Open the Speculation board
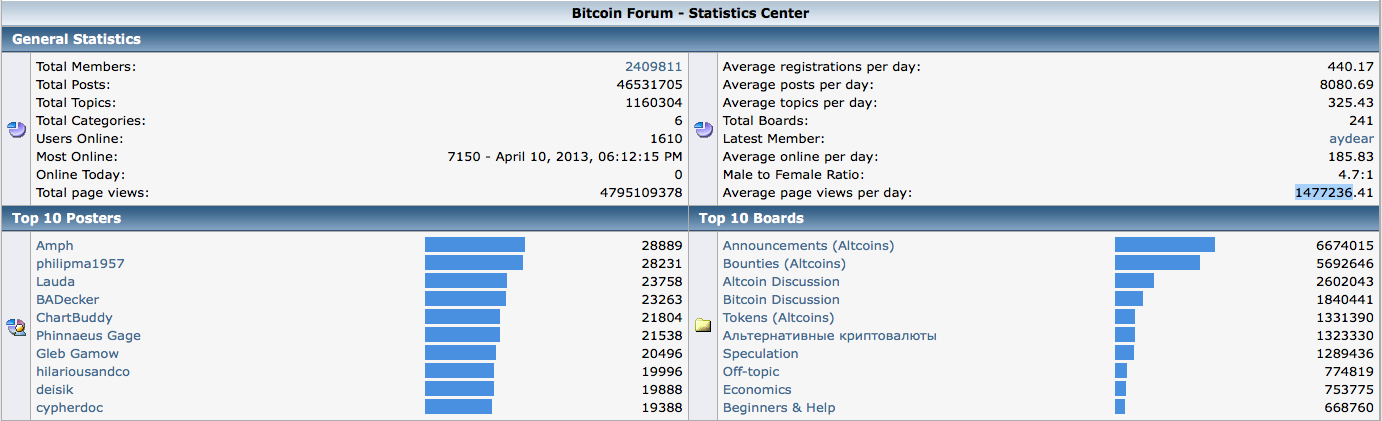 (x=761, y=354)
